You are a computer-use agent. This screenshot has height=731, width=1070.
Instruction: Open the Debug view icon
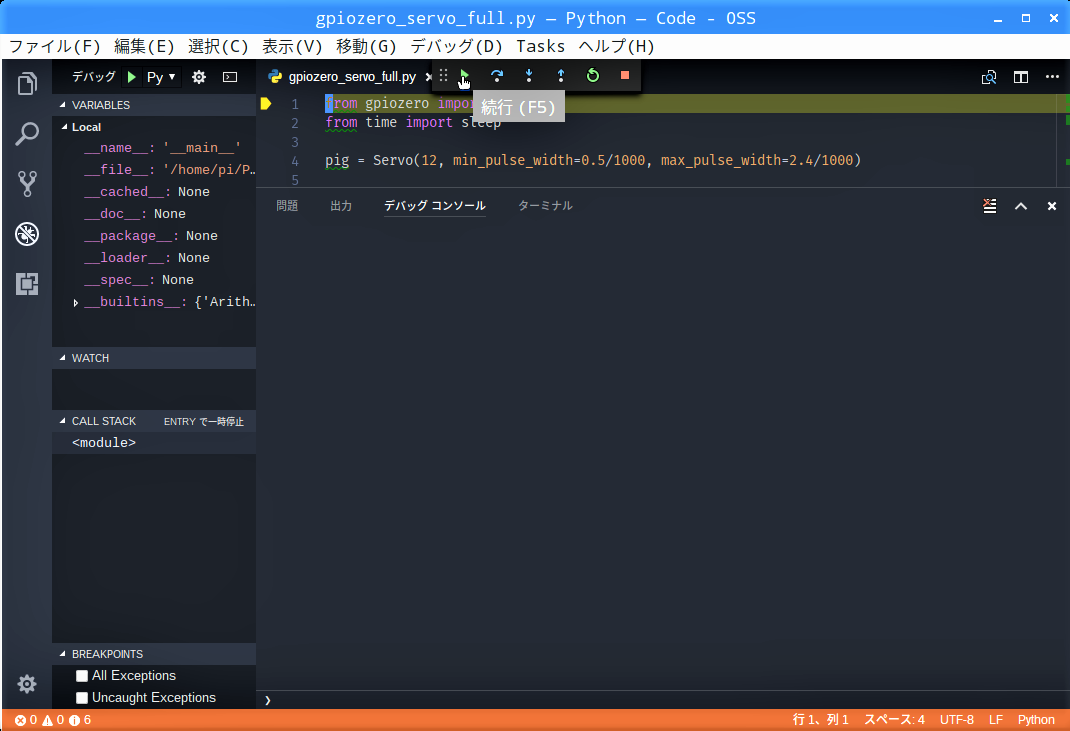[27, 234]
